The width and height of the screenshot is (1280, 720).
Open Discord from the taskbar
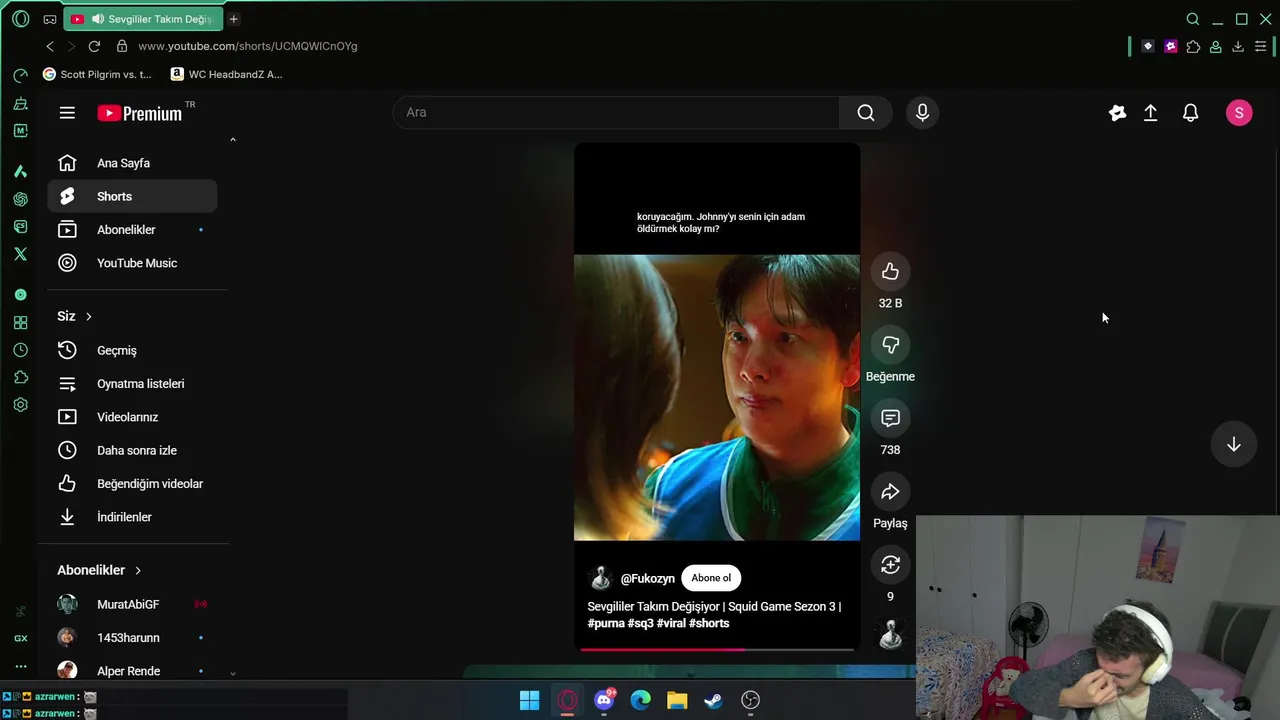pos(604,701)
